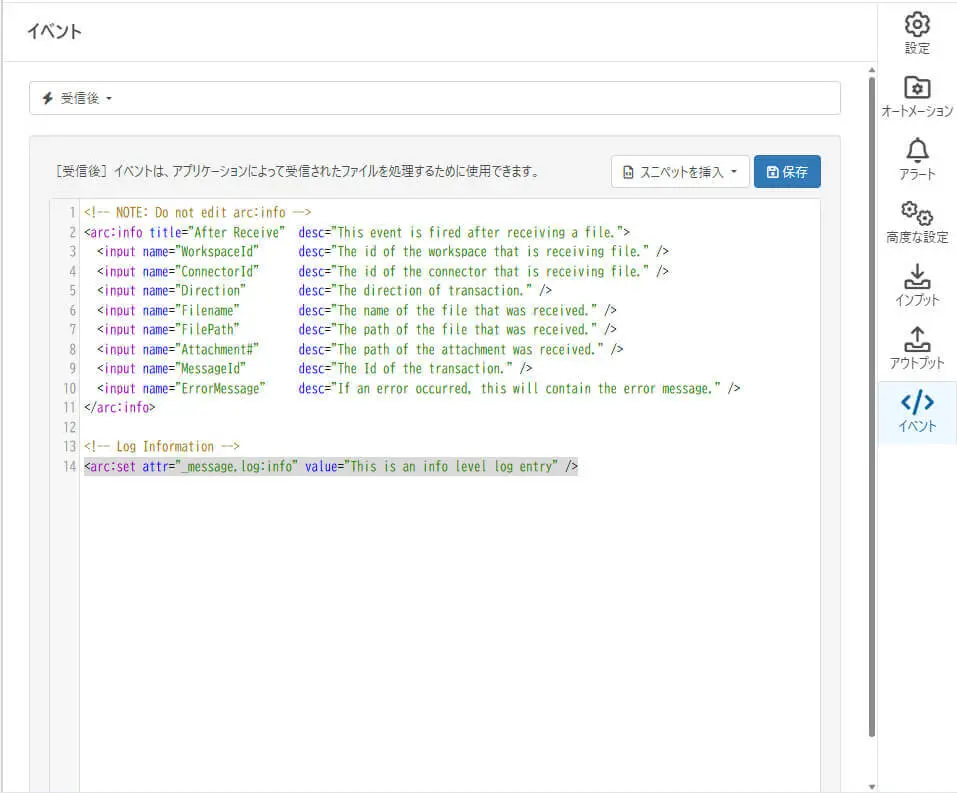Select the イベント code tab
Image resolution: width=957 pixels, height=793 pixels.
917,413
